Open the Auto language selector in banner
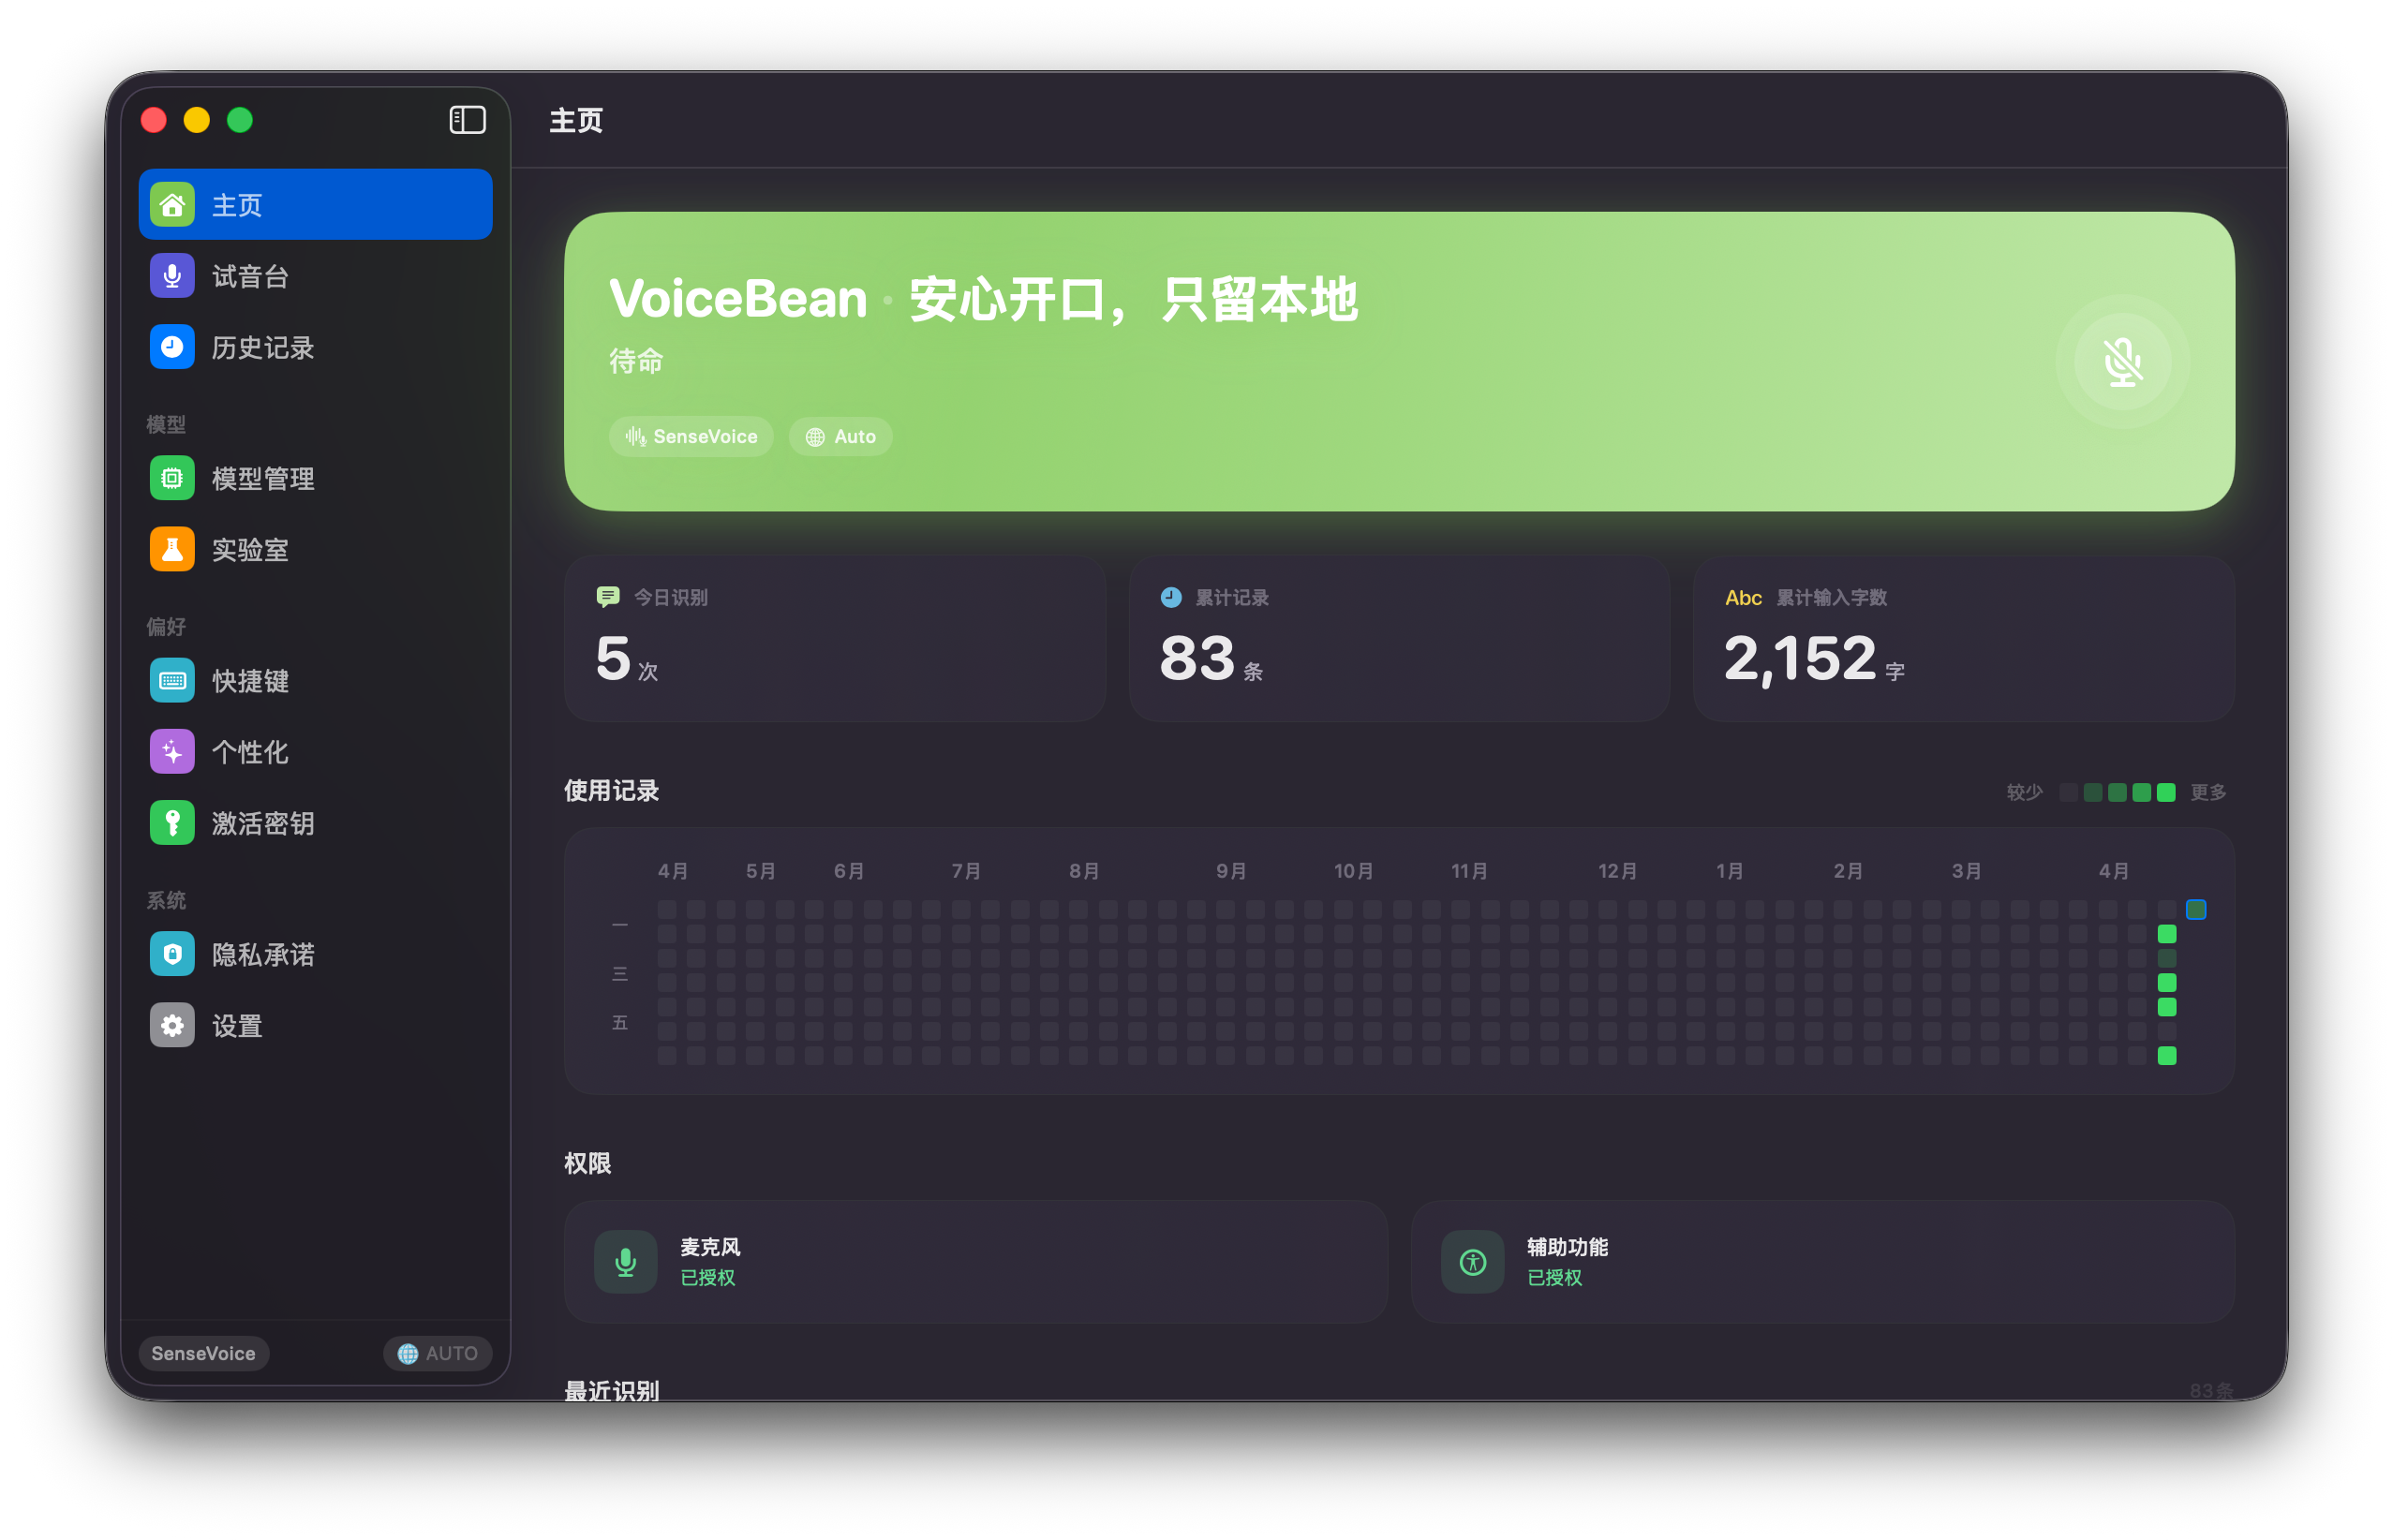2393x1540 pixels. (x=840, y=436)
